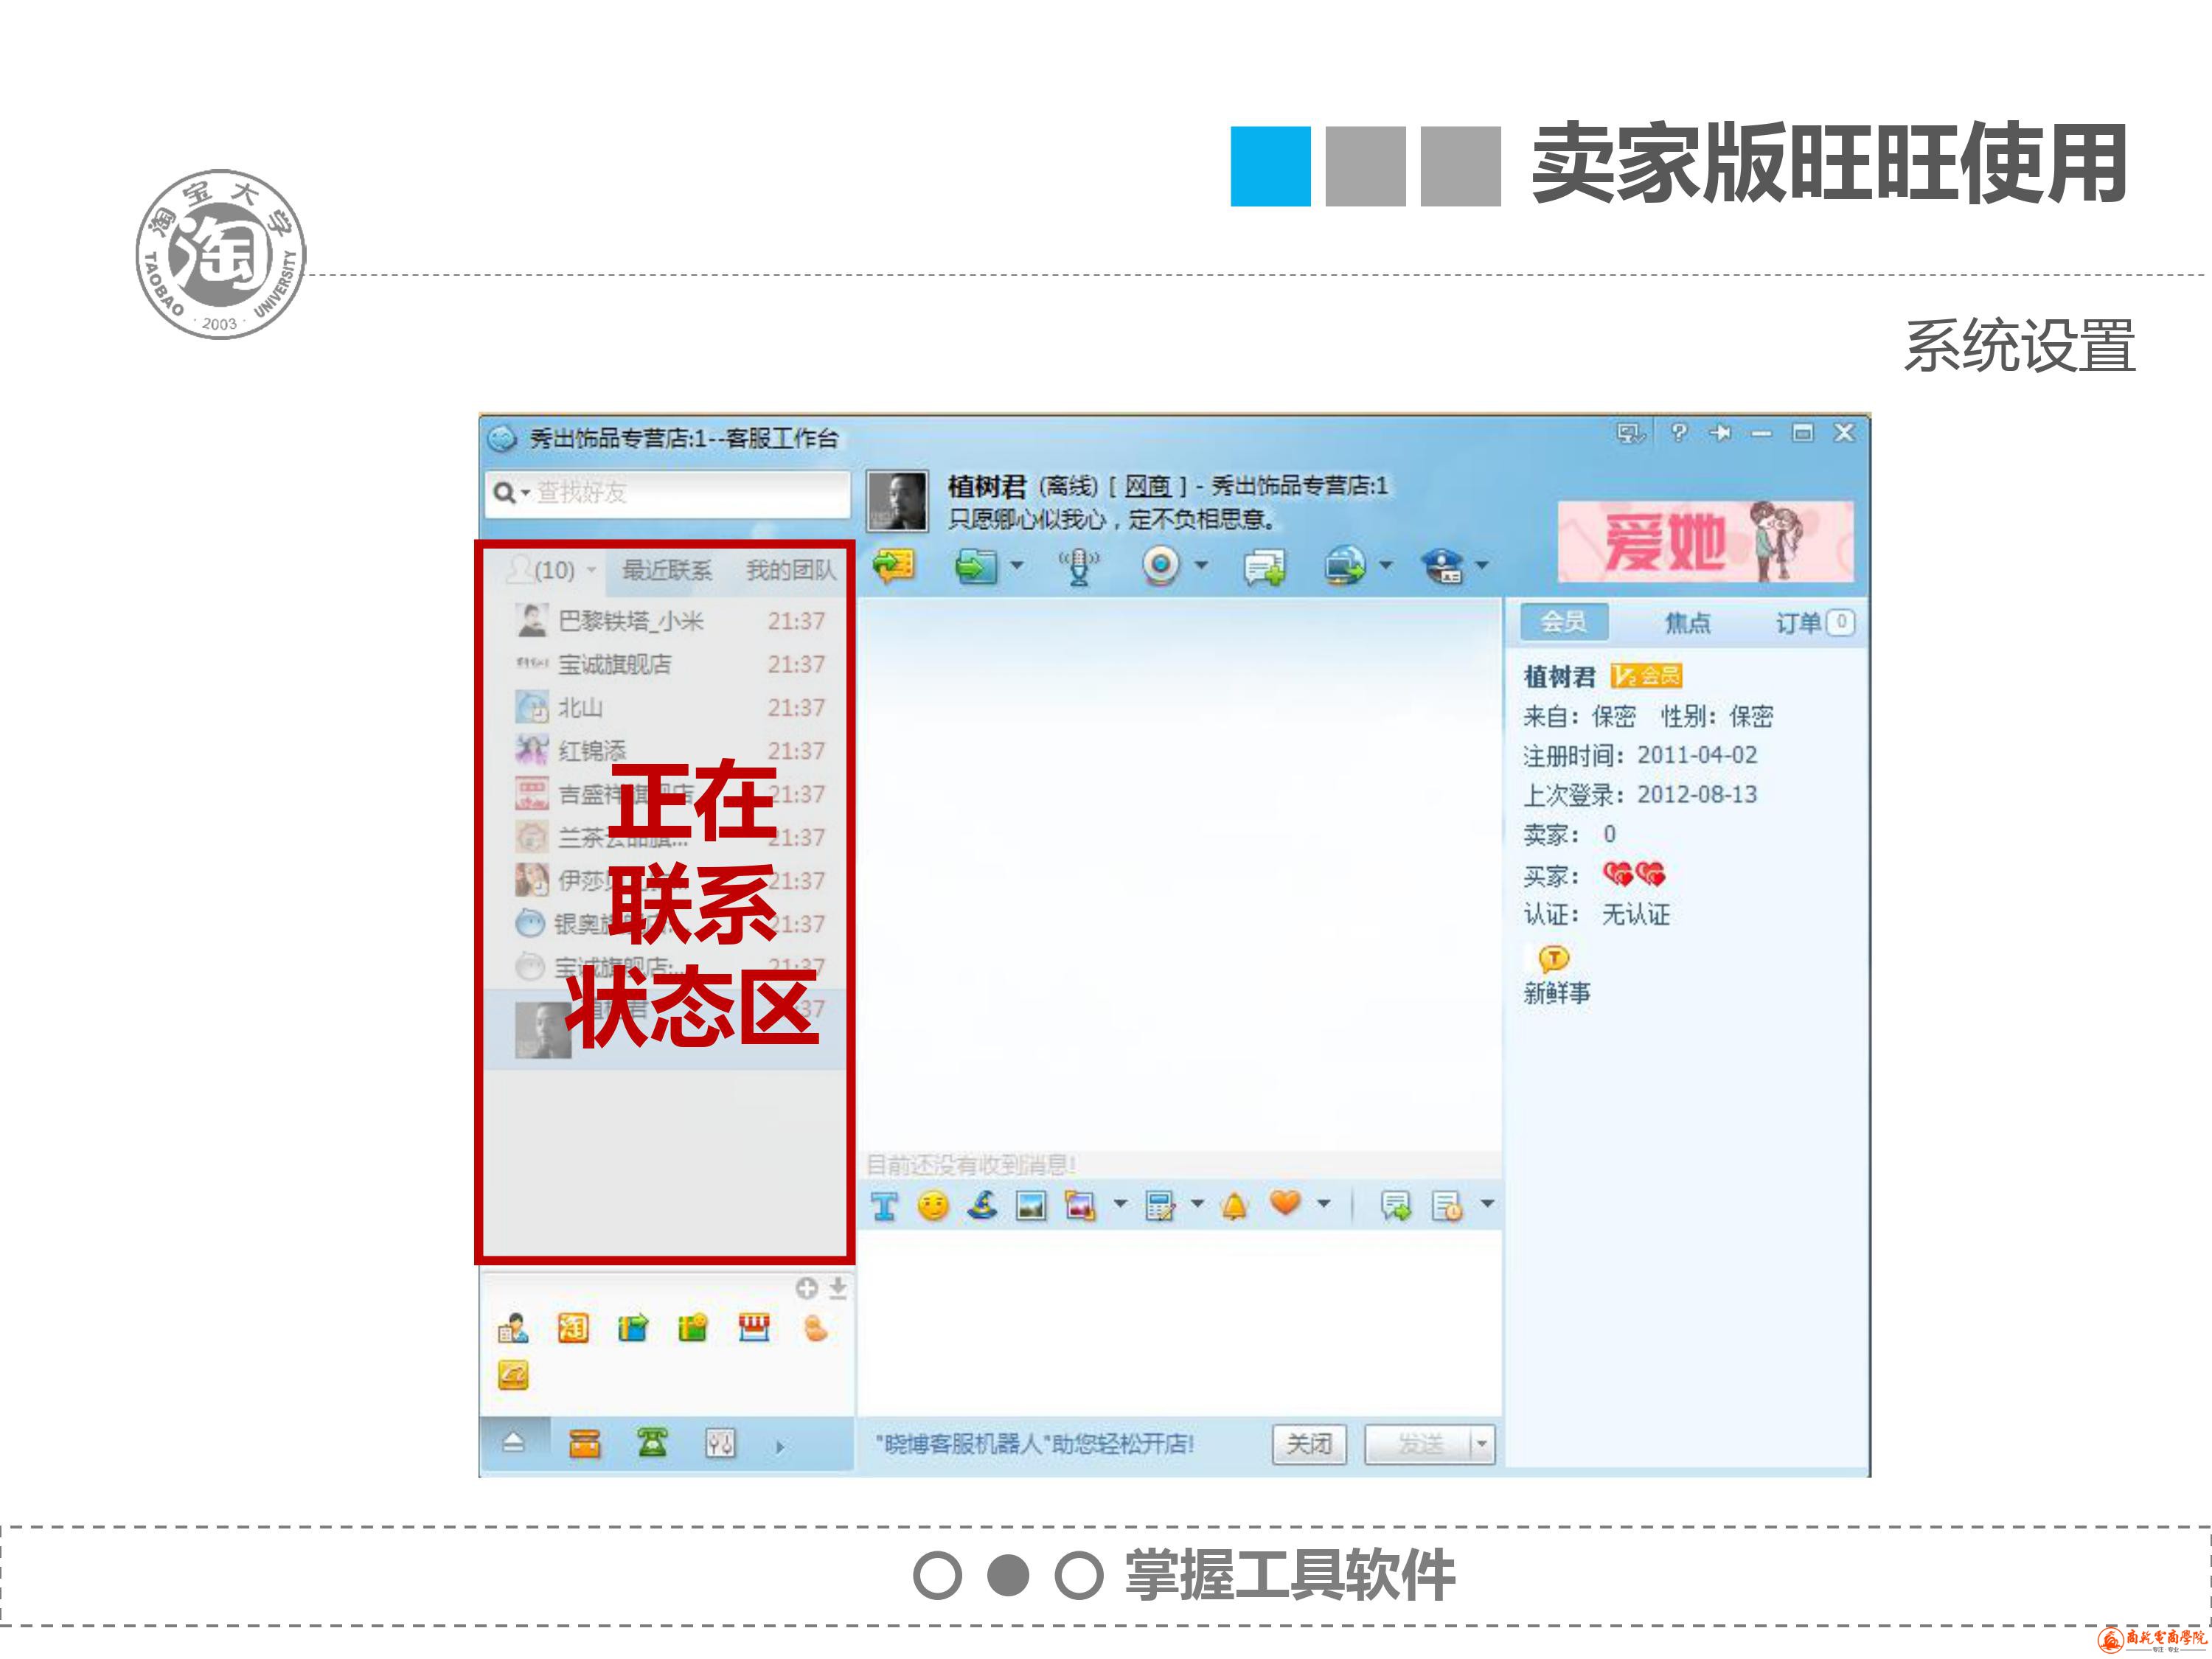Select the 会员 tab
Screen dimensions: 2212x1659
pyautogui.click(x=1563, y=622)
